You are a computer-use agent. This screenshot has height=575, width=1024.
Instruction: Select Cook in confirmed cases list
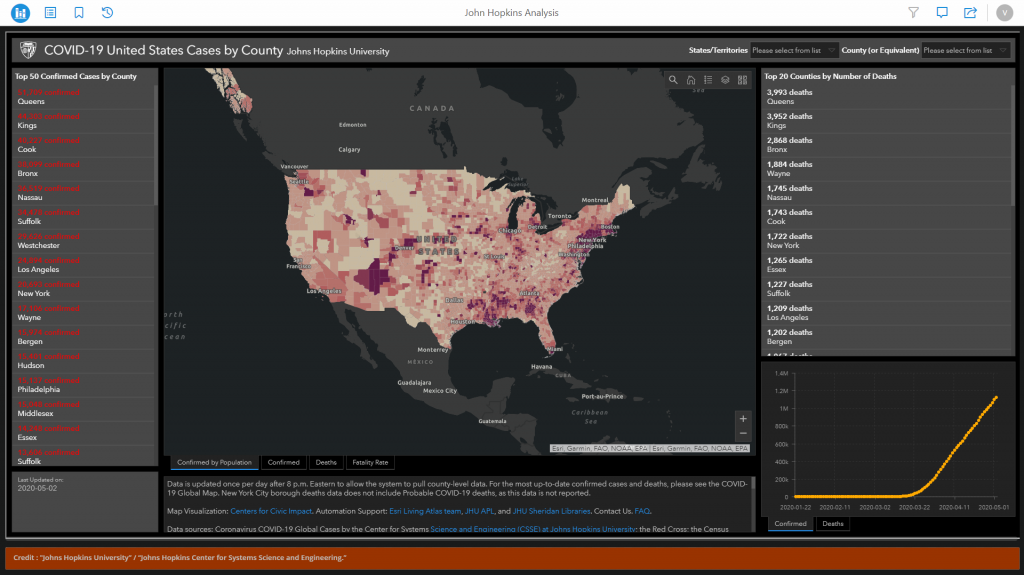point(84,145)
